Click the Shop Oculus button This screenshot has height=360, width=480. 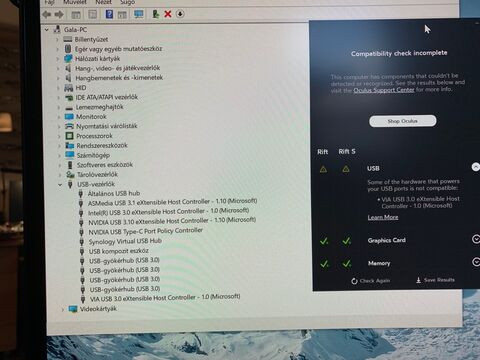(x=403, y=121)
